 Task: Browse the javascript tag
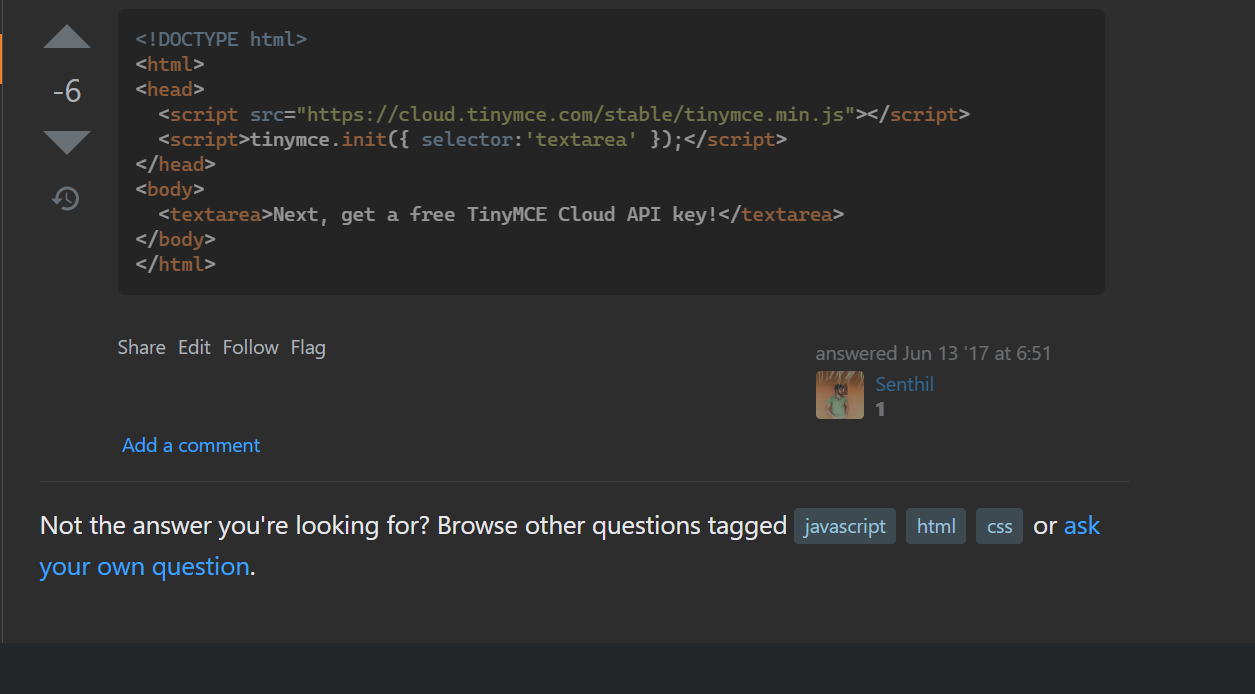point(845,526)
